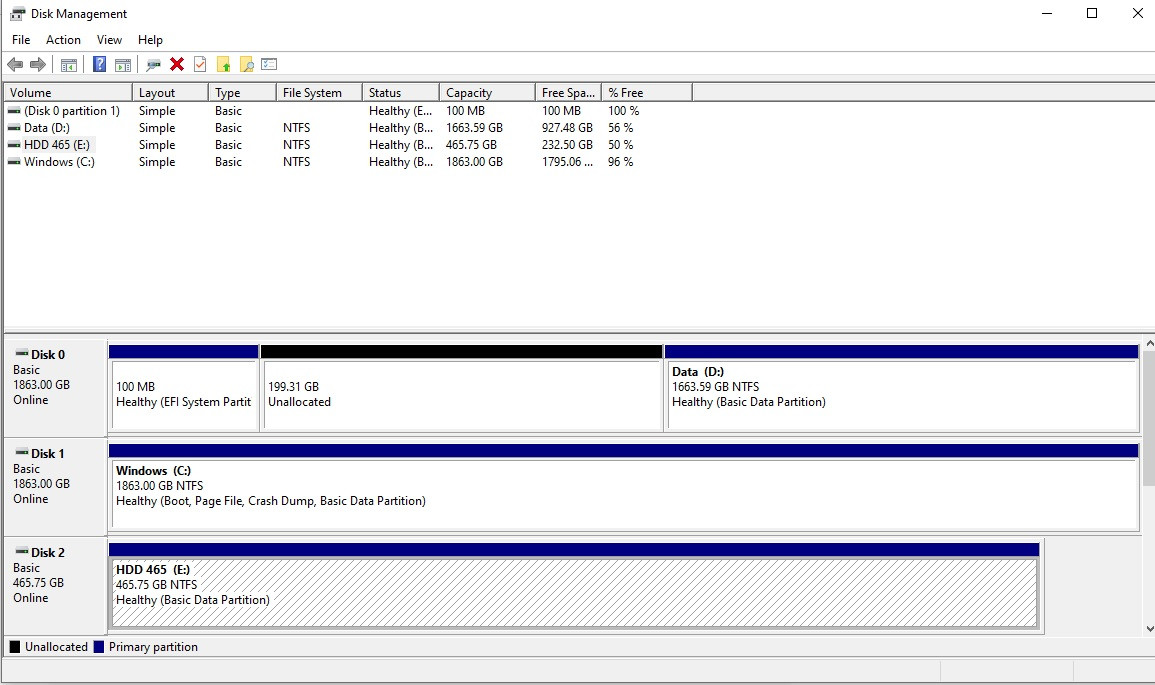Click the 1795.06 free space cell
Screen dimensions: 1155x685
(x=567, y=162)
